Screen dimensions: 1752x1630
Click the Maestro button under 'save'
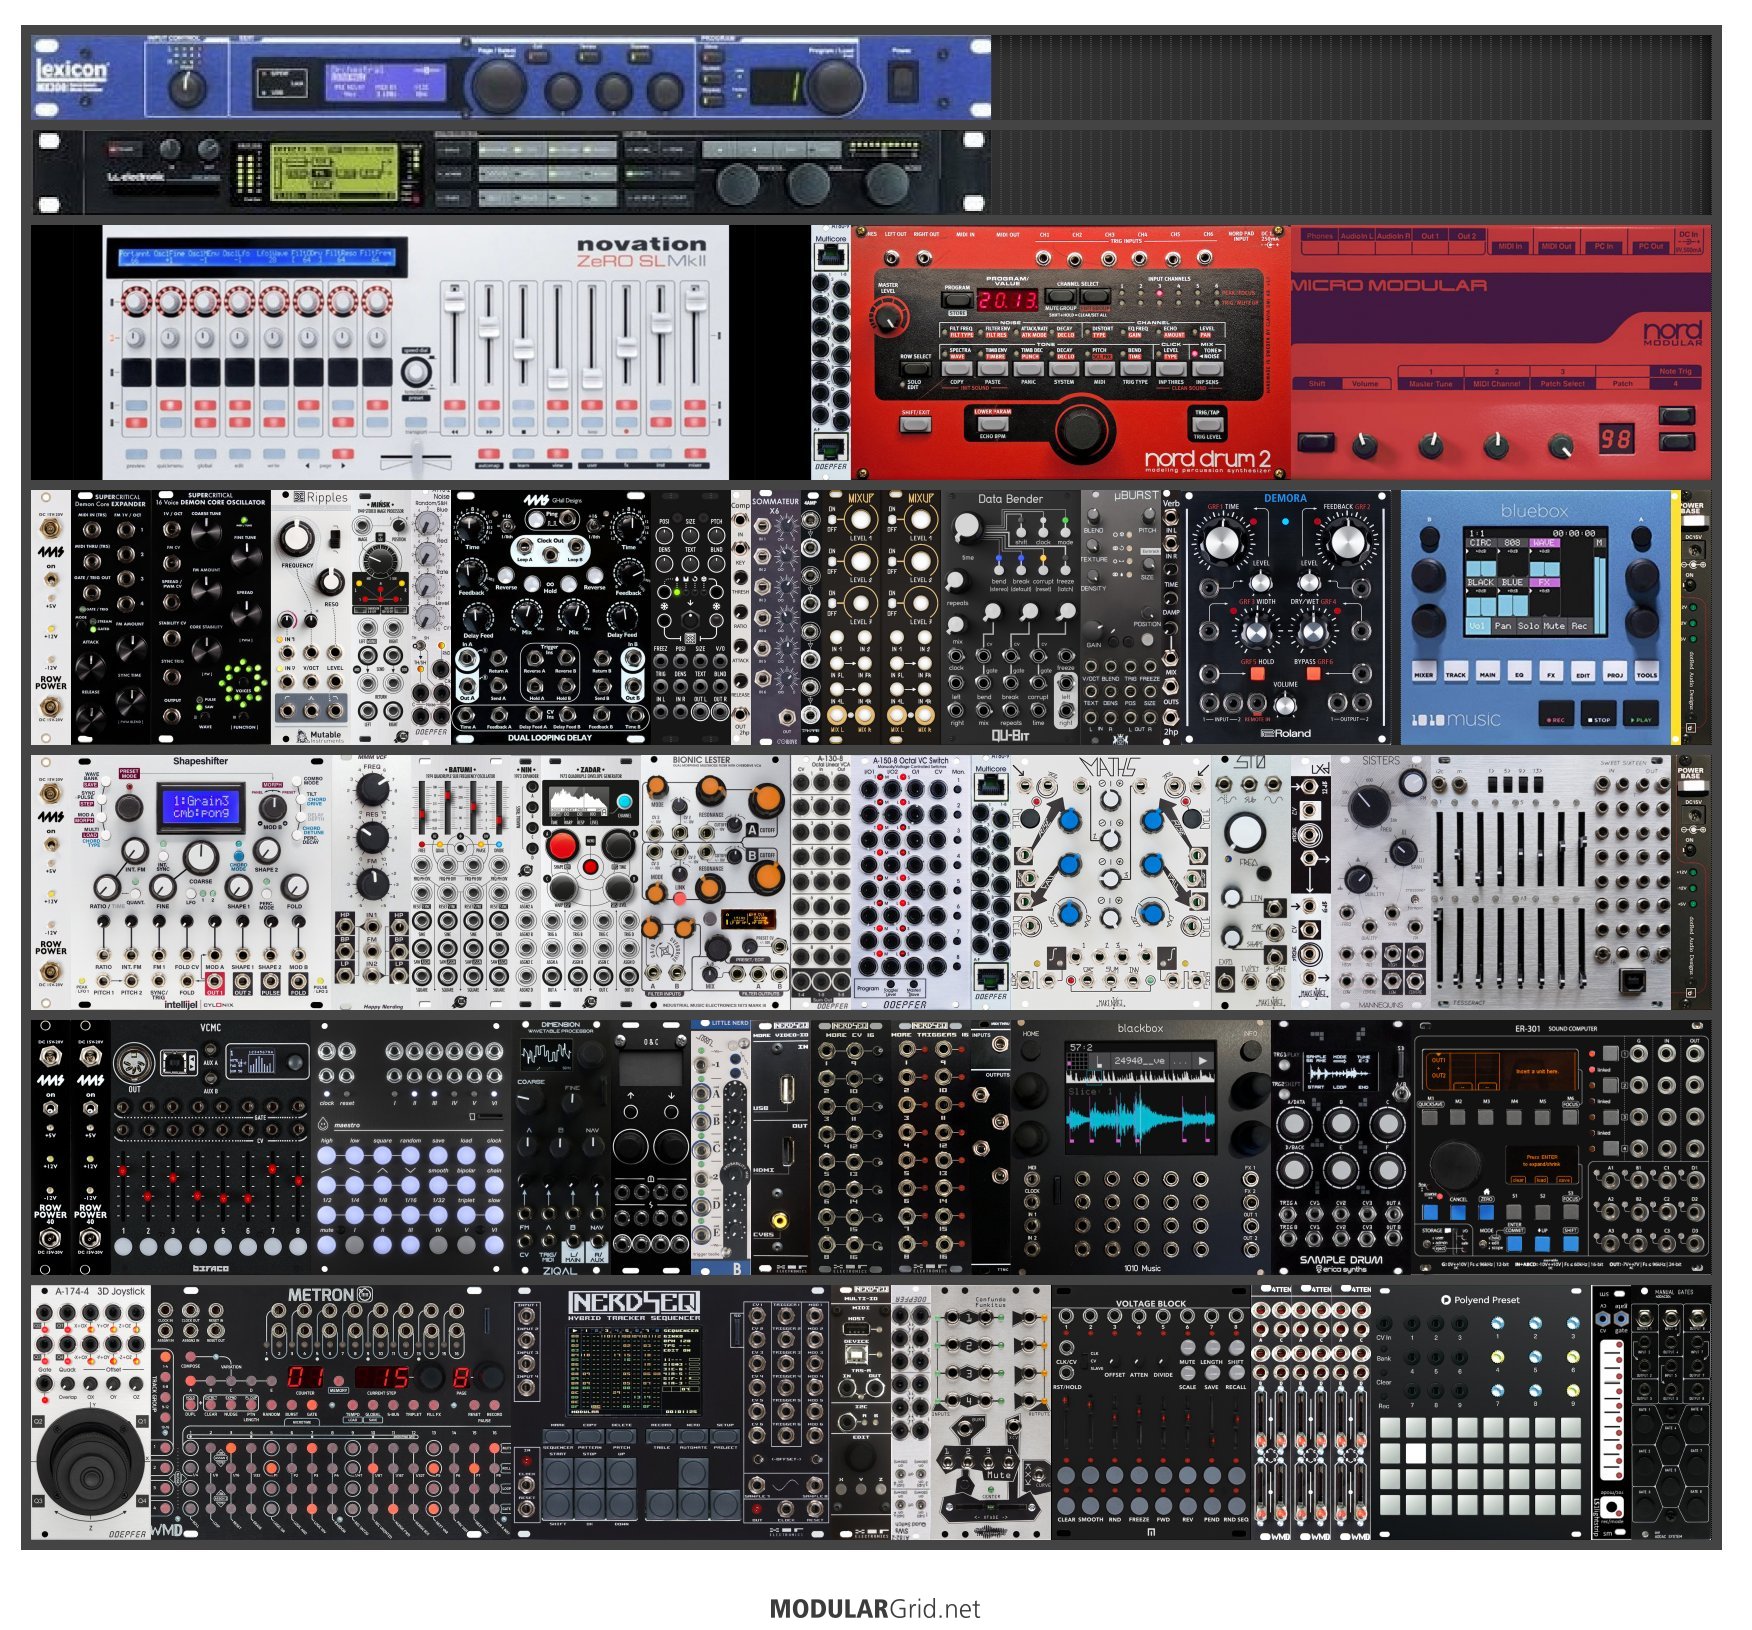[438, 1157]
